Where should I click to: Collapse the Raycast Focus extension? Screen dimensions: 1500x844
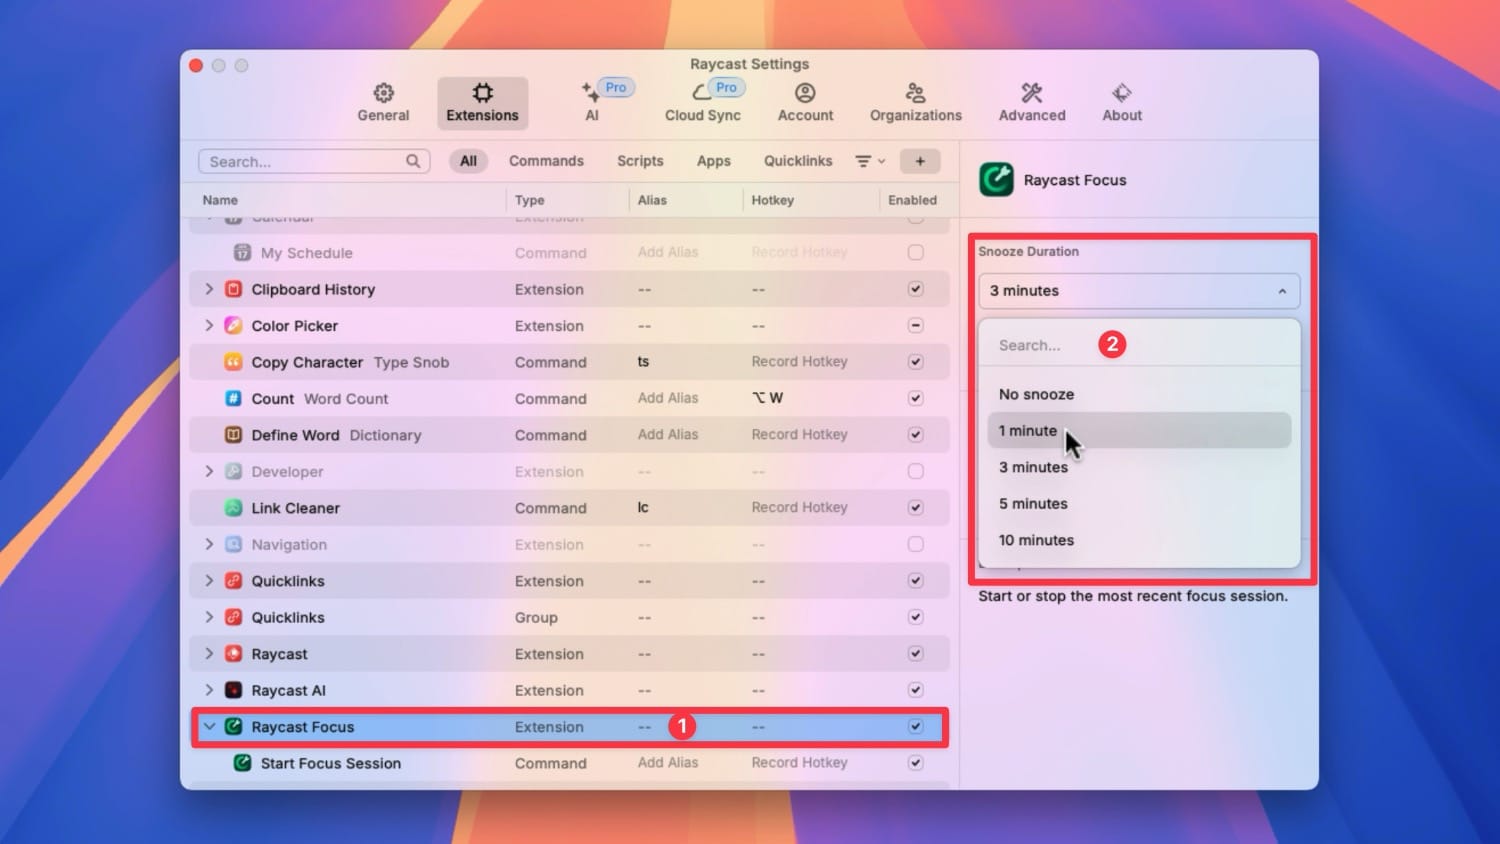[x=209, y=727]
